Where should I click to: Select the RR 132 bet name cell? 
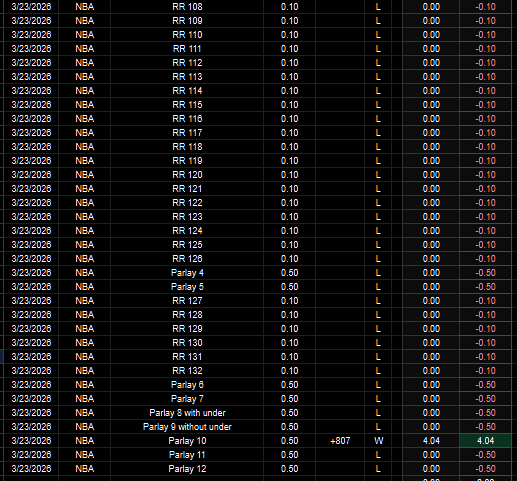tap(187, 371)
